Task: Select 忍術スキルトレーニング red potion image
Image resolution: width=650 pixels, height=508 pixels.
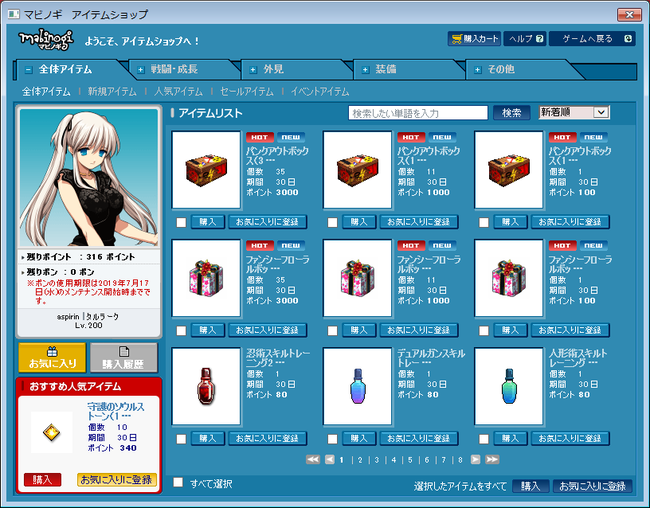Action: [x=206, y=386]
